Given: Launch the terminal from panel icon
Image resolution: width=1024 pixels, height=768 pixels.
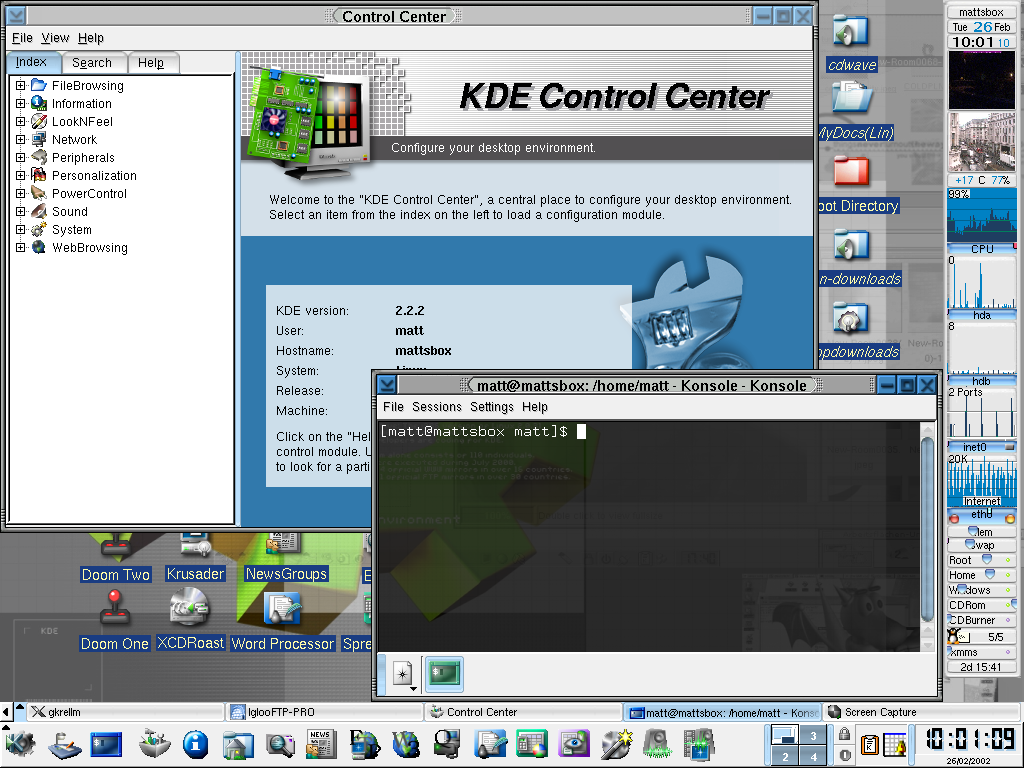Looking at the screenshot, I should 106,744.
